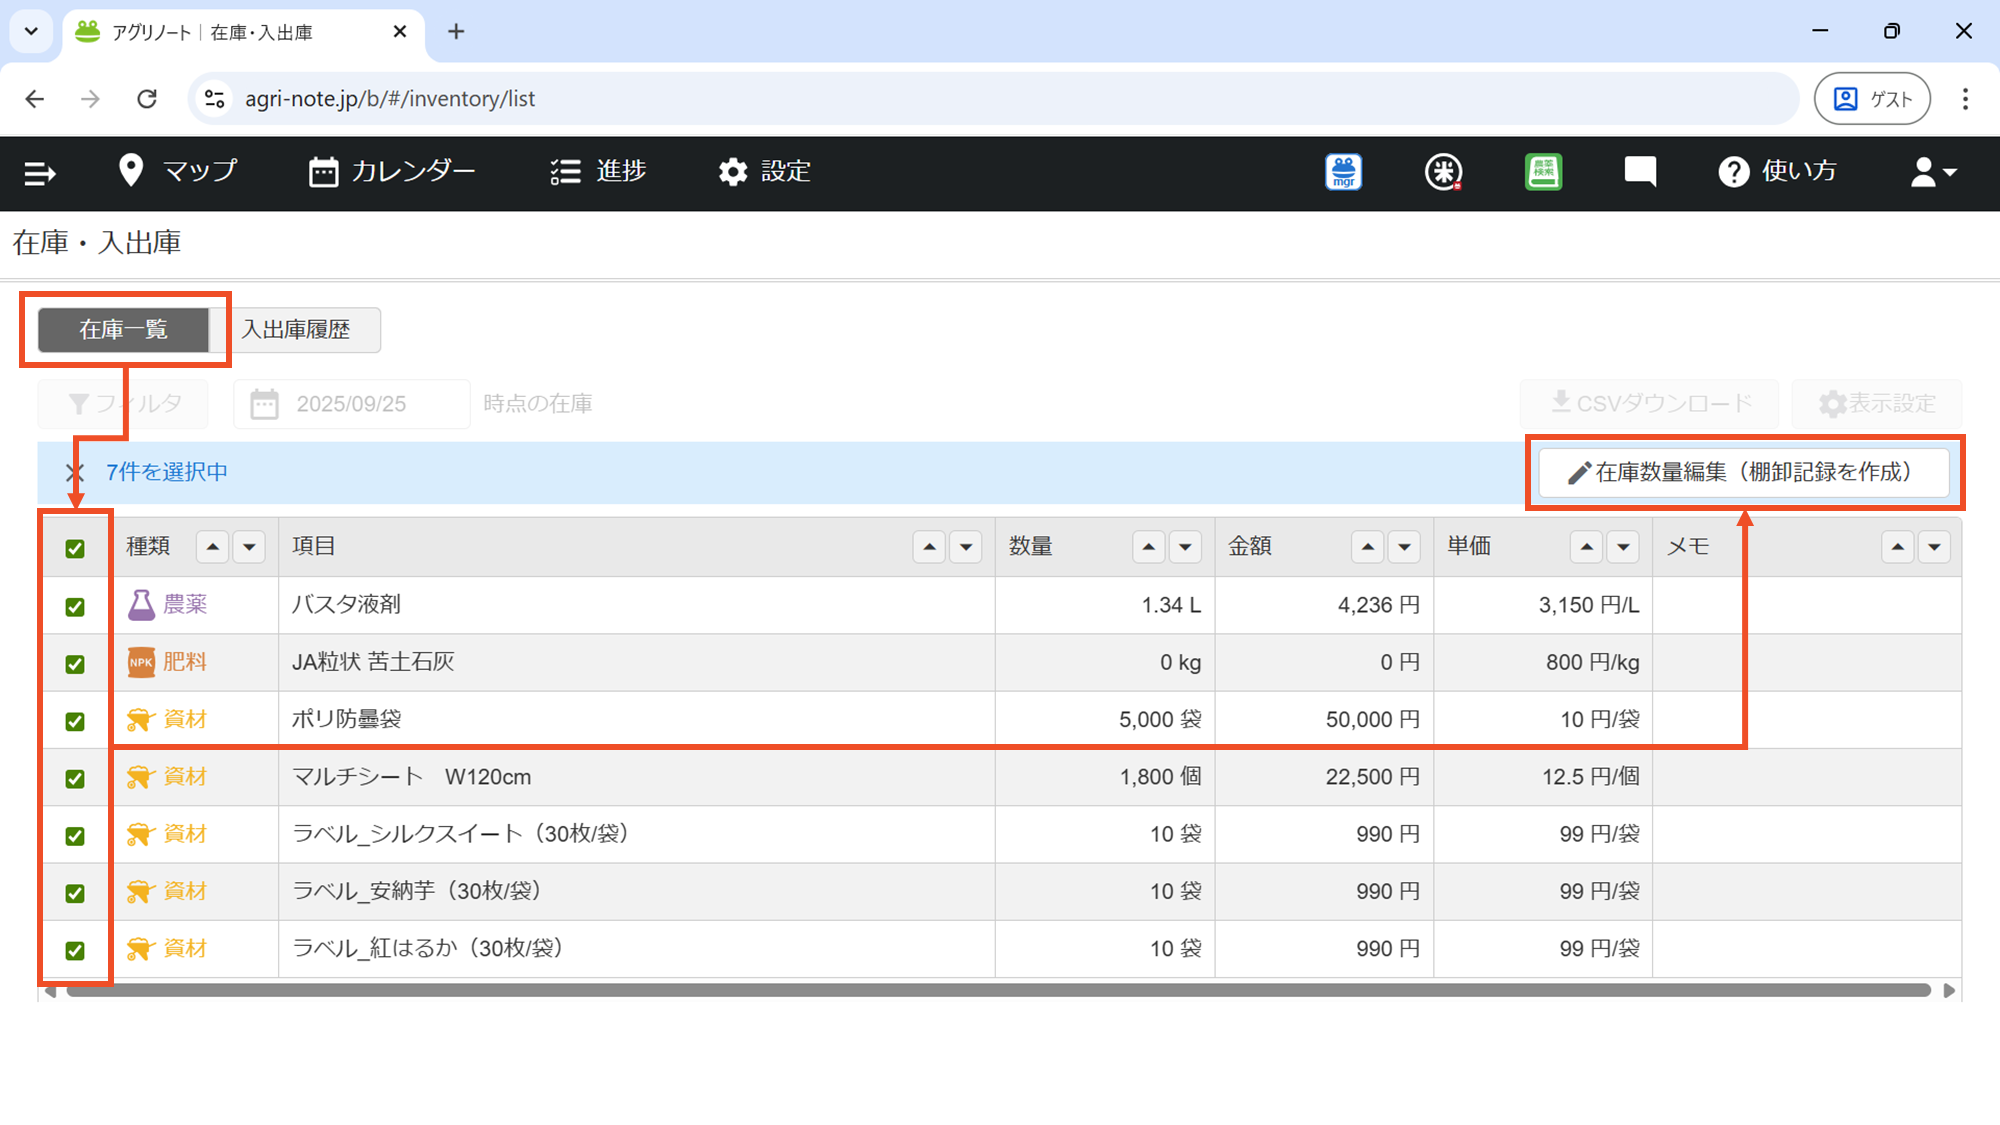Sort 種類 column ascending
This screenshot has width=2000, height=1125.
(x=212, y=547)
